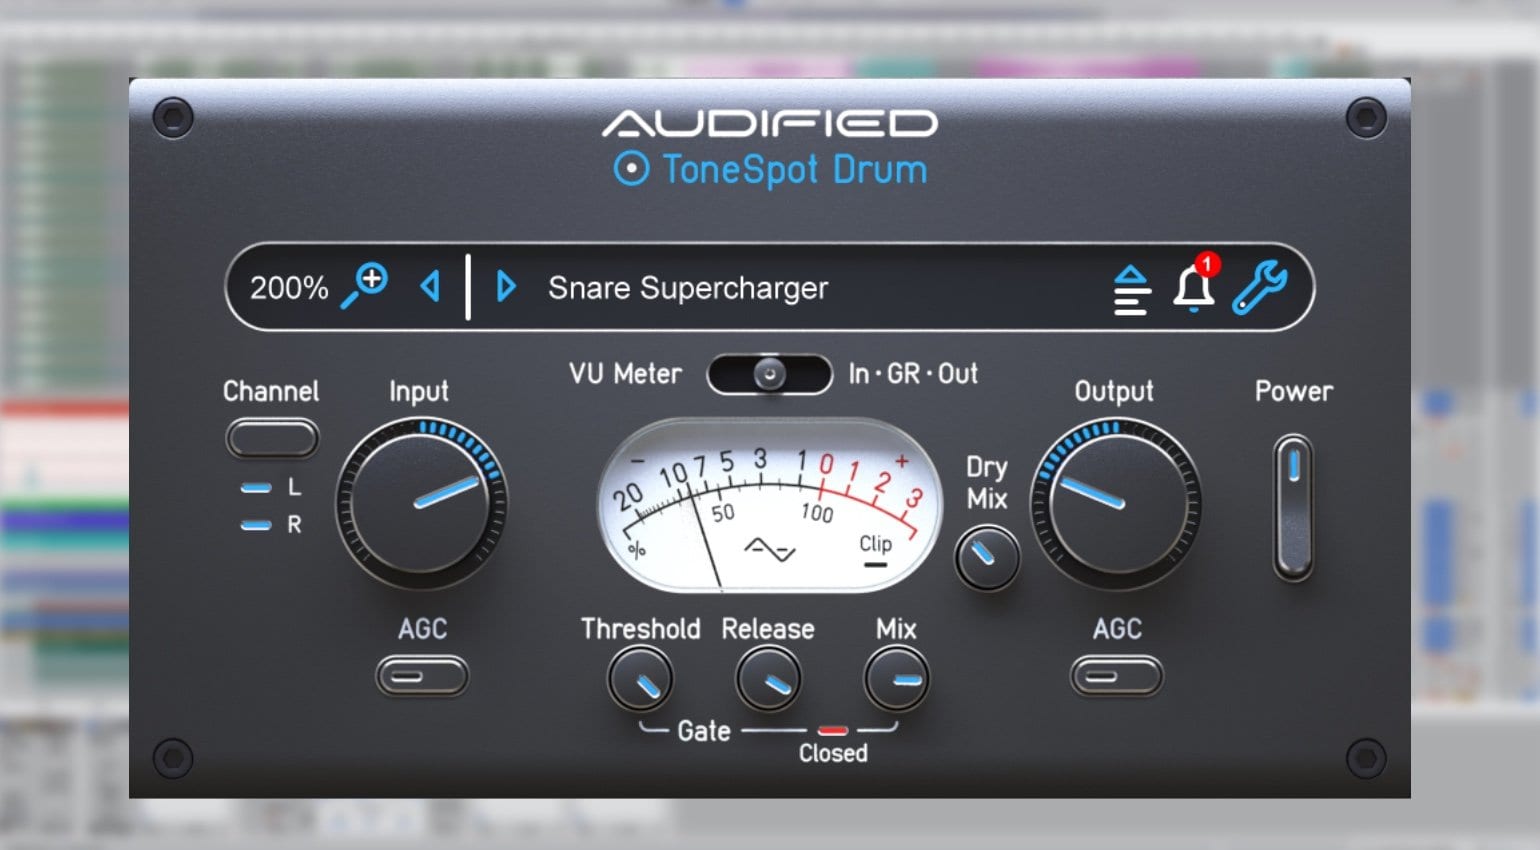The width and height of the screenshot is (1540, 850).
Task: Toggle the Power switch
Action: (x=1294, y=504)
